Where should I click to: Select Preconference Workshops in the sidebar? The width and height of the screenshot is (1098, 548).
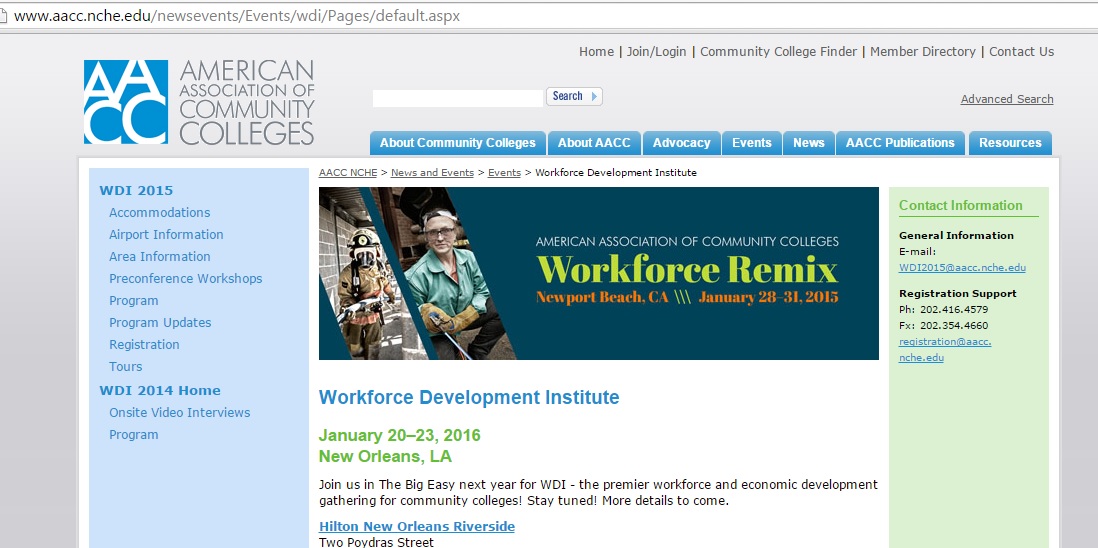[x=185, y=279]
